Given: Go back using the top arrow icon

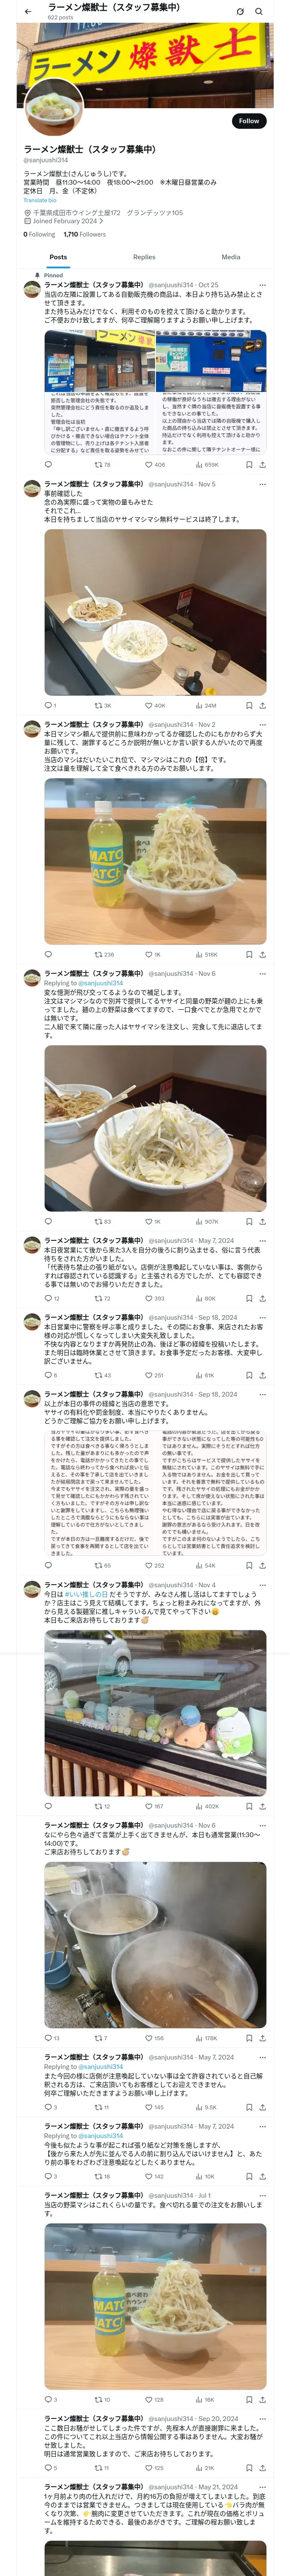Looking at the screenshot, I should tap(27, 11).
